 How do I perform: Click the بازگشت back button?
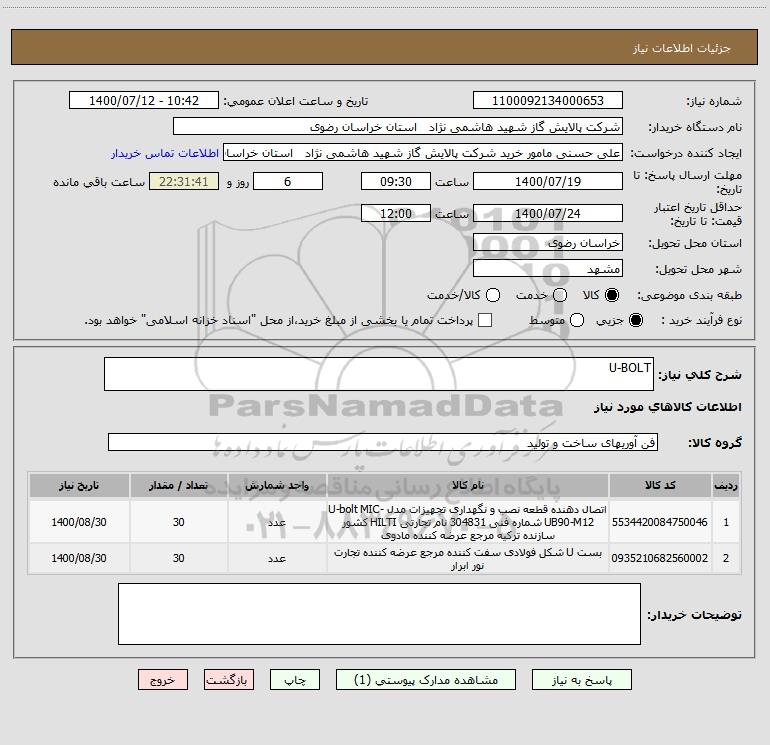tap(229, 680)
